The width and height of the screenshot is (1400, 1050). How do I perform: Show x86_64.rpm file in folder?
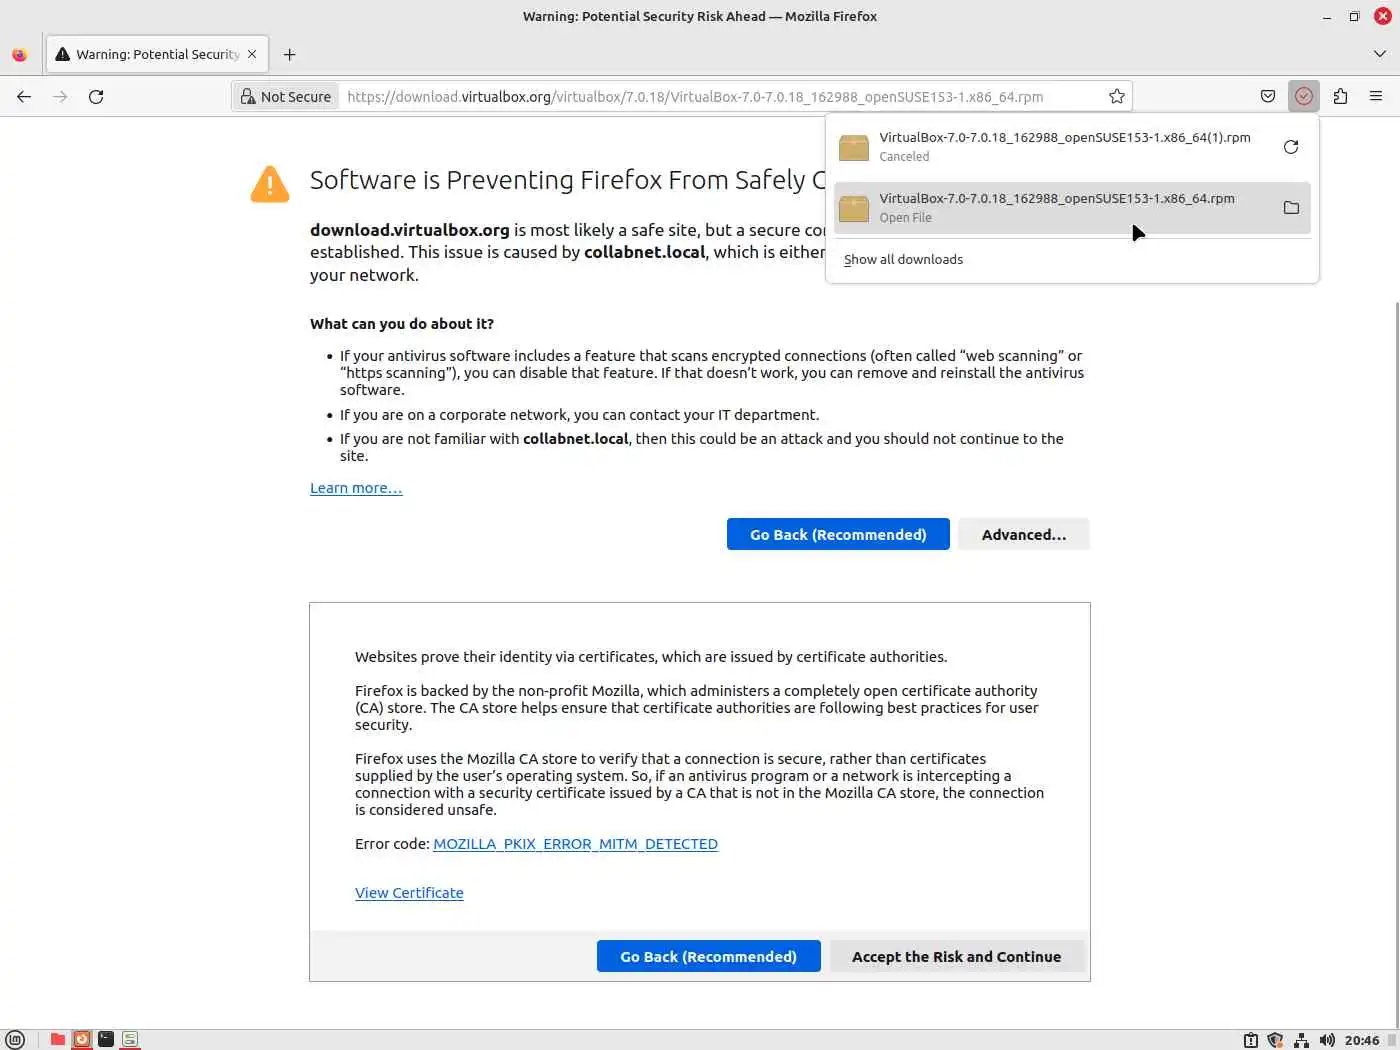click(x=1291, y=208)
